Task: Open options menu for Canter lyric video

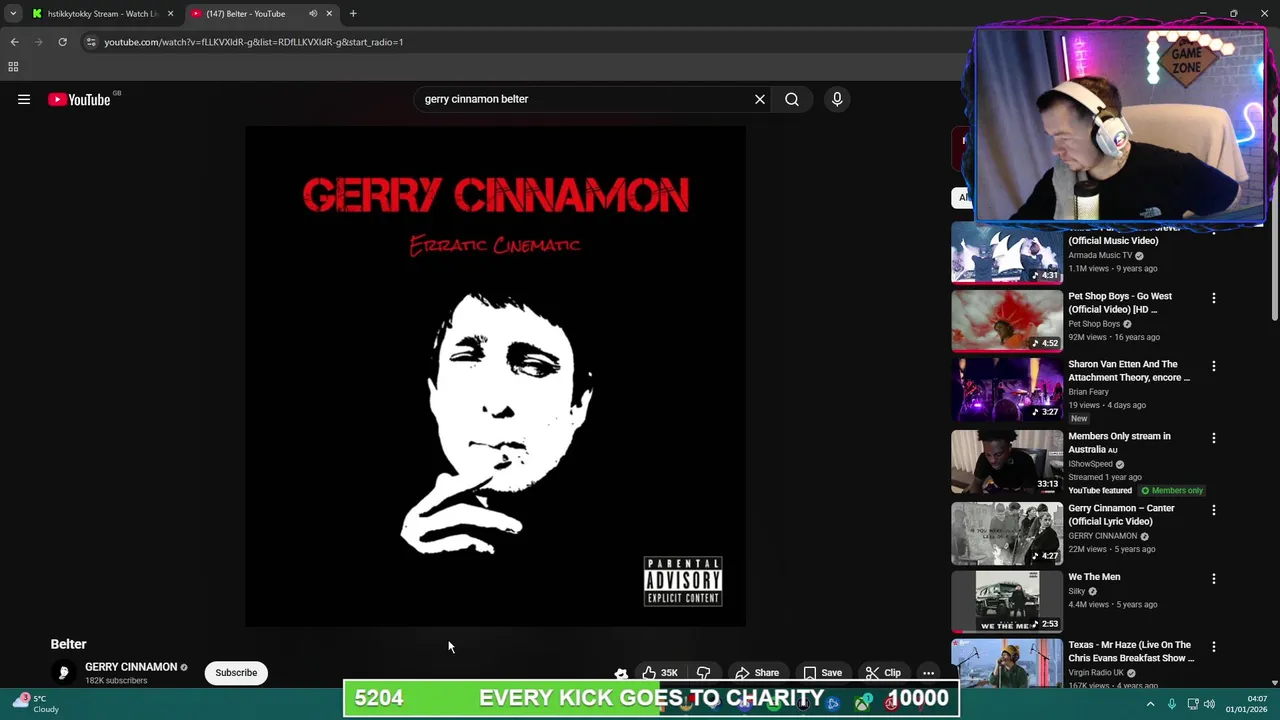Action: point(1214,510)
